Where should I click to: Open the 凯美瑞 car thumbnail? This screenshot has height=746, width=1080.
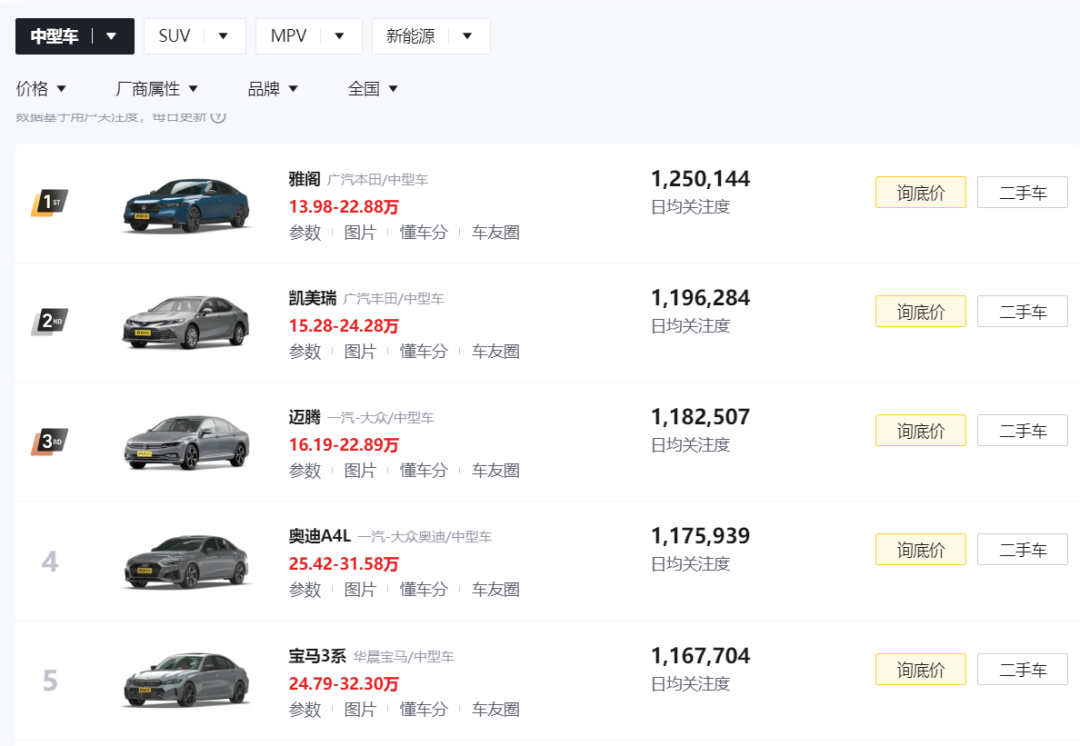(187, 322)
